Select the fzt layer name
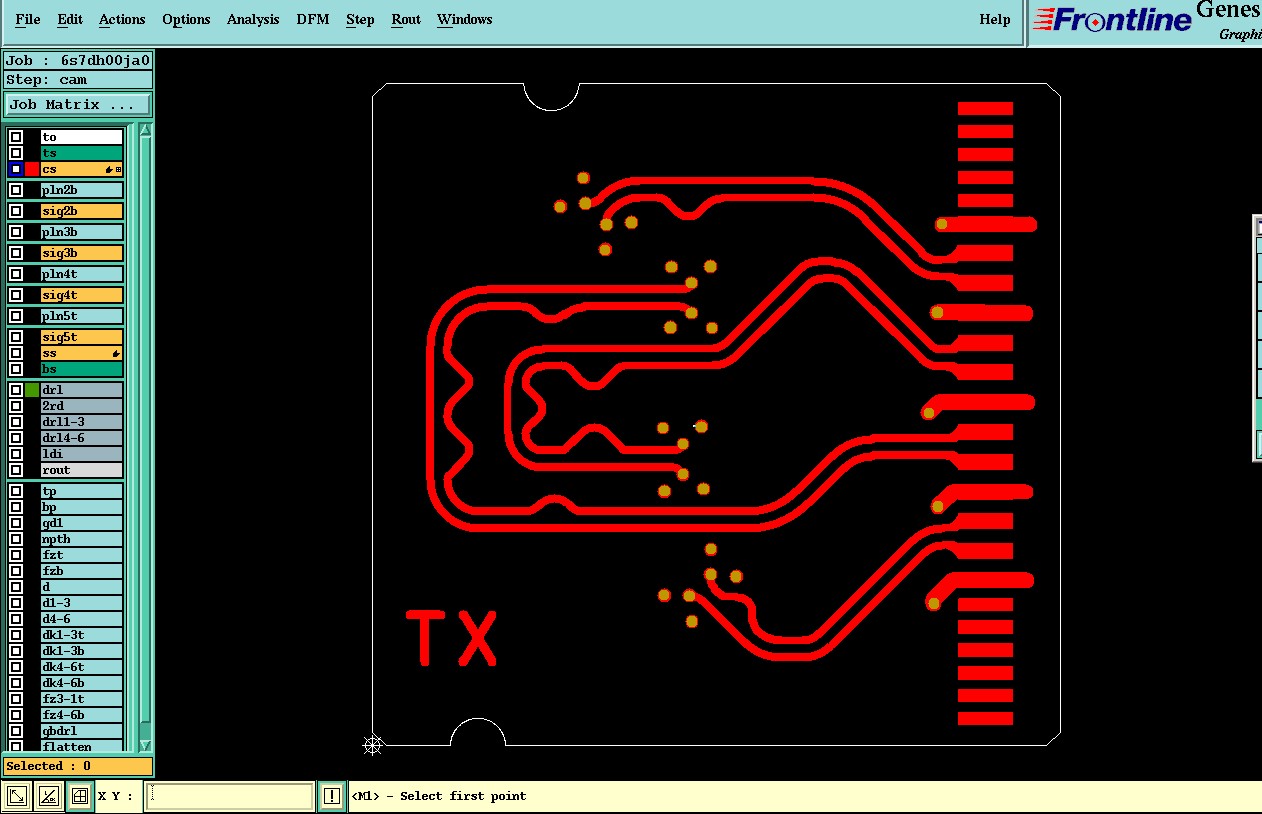Screen dimensions: 1262x814 [x=82, y=555]
